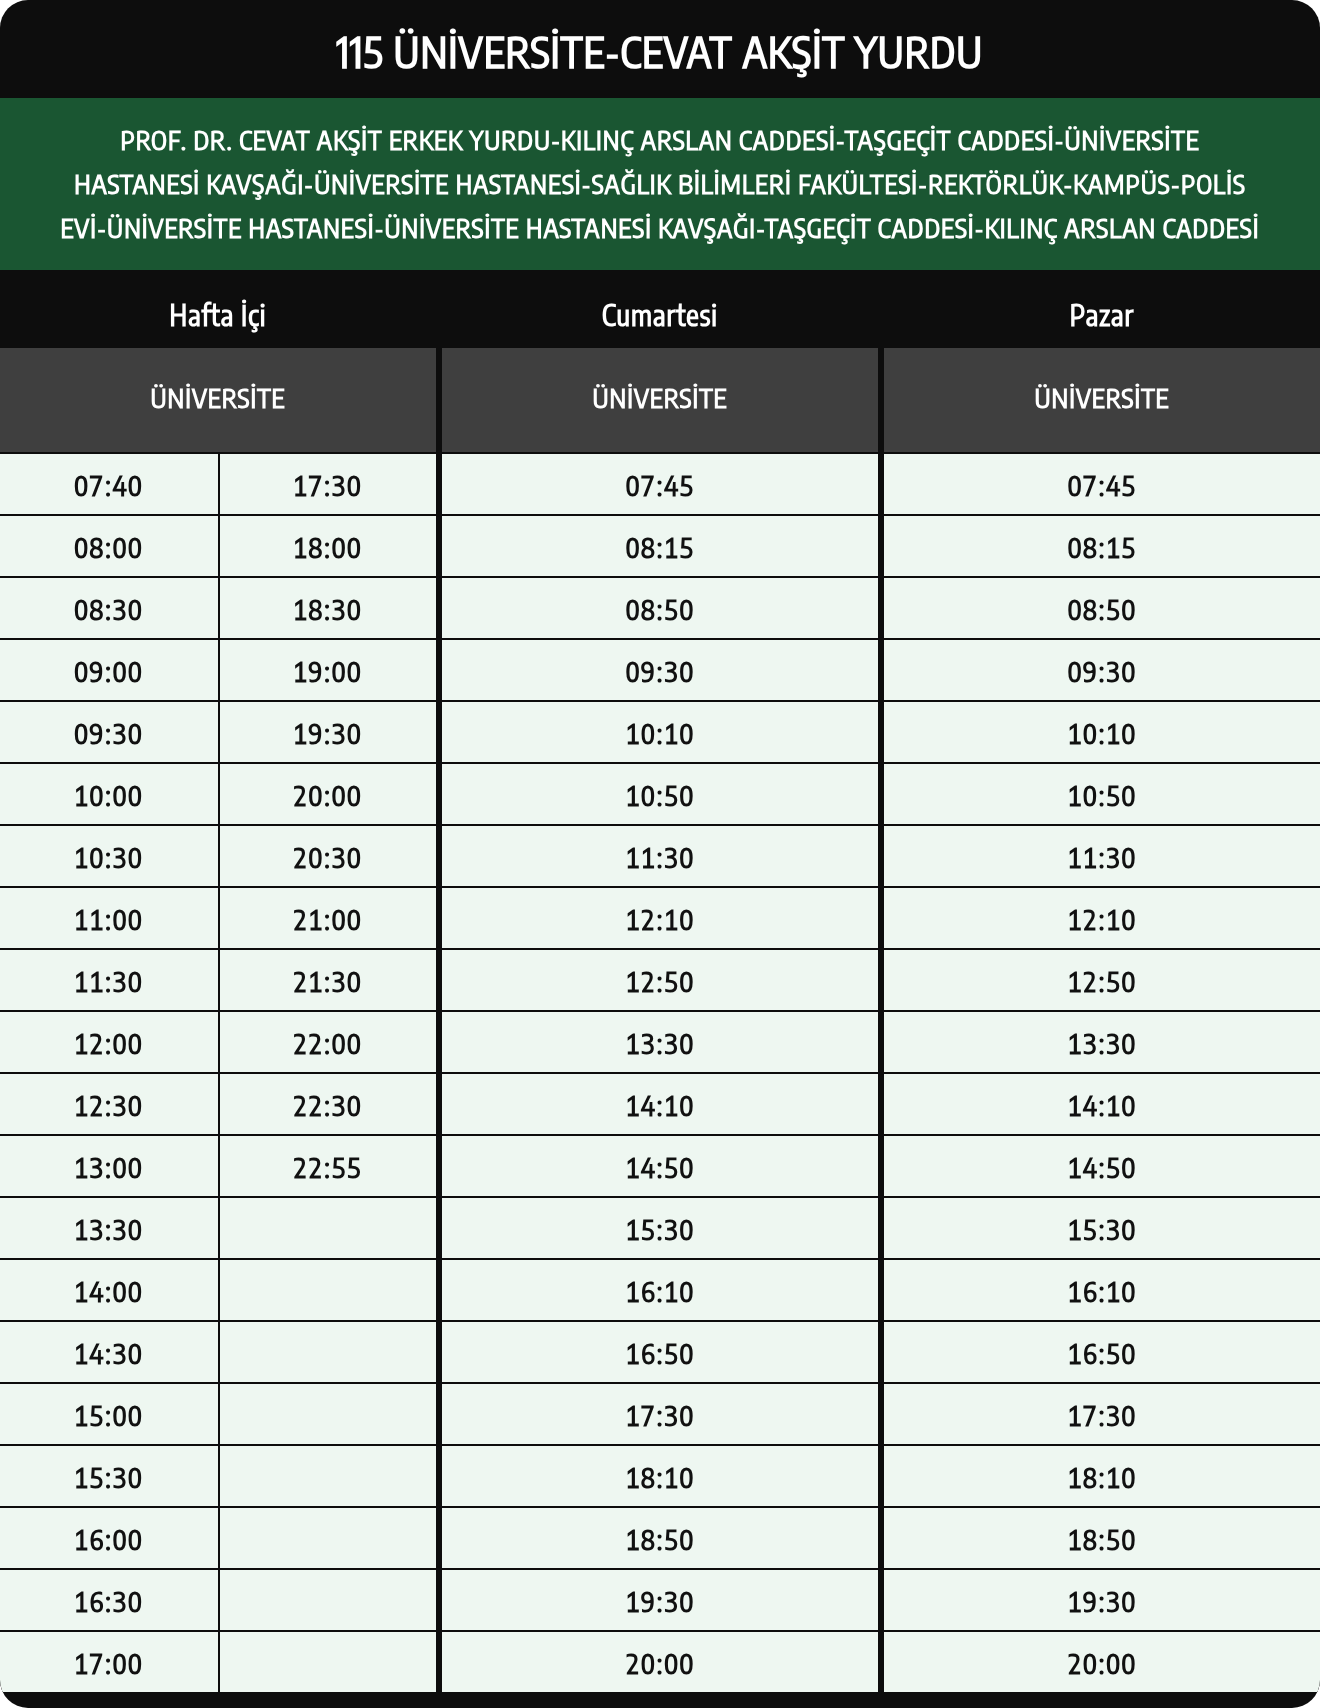Screen dimensions: 1320x1708
Task: Select the Pazar column header
Action: 1101,316
